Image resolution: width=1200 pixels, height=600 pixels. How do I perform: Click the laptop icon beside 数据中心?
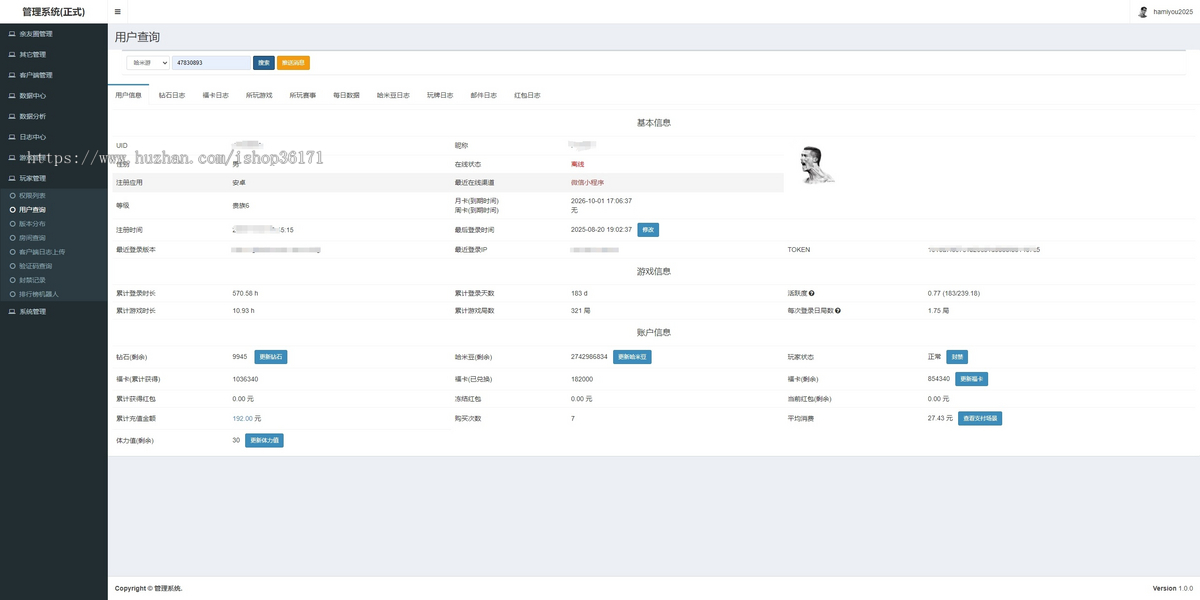tap(12, 96)
